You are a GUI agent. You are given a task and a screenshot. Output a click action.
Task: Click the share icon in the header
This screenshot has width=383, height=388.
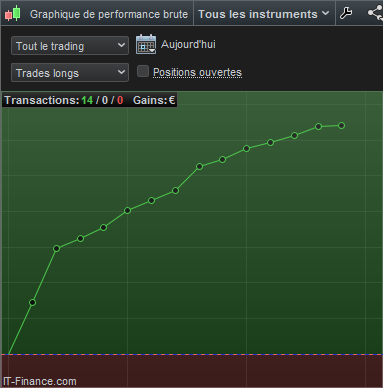click(375, 13)
